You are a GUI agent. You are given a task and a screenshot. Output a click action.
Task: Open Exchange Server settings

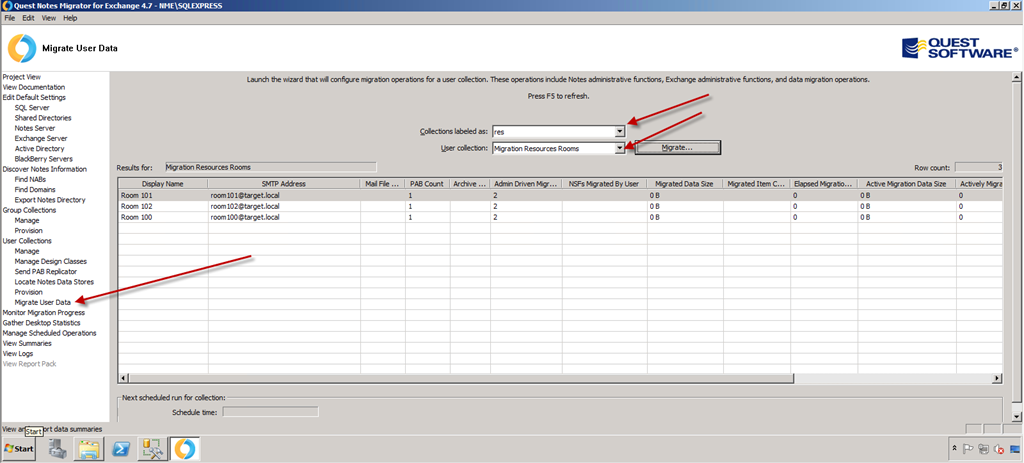click(x=41, y=138)
